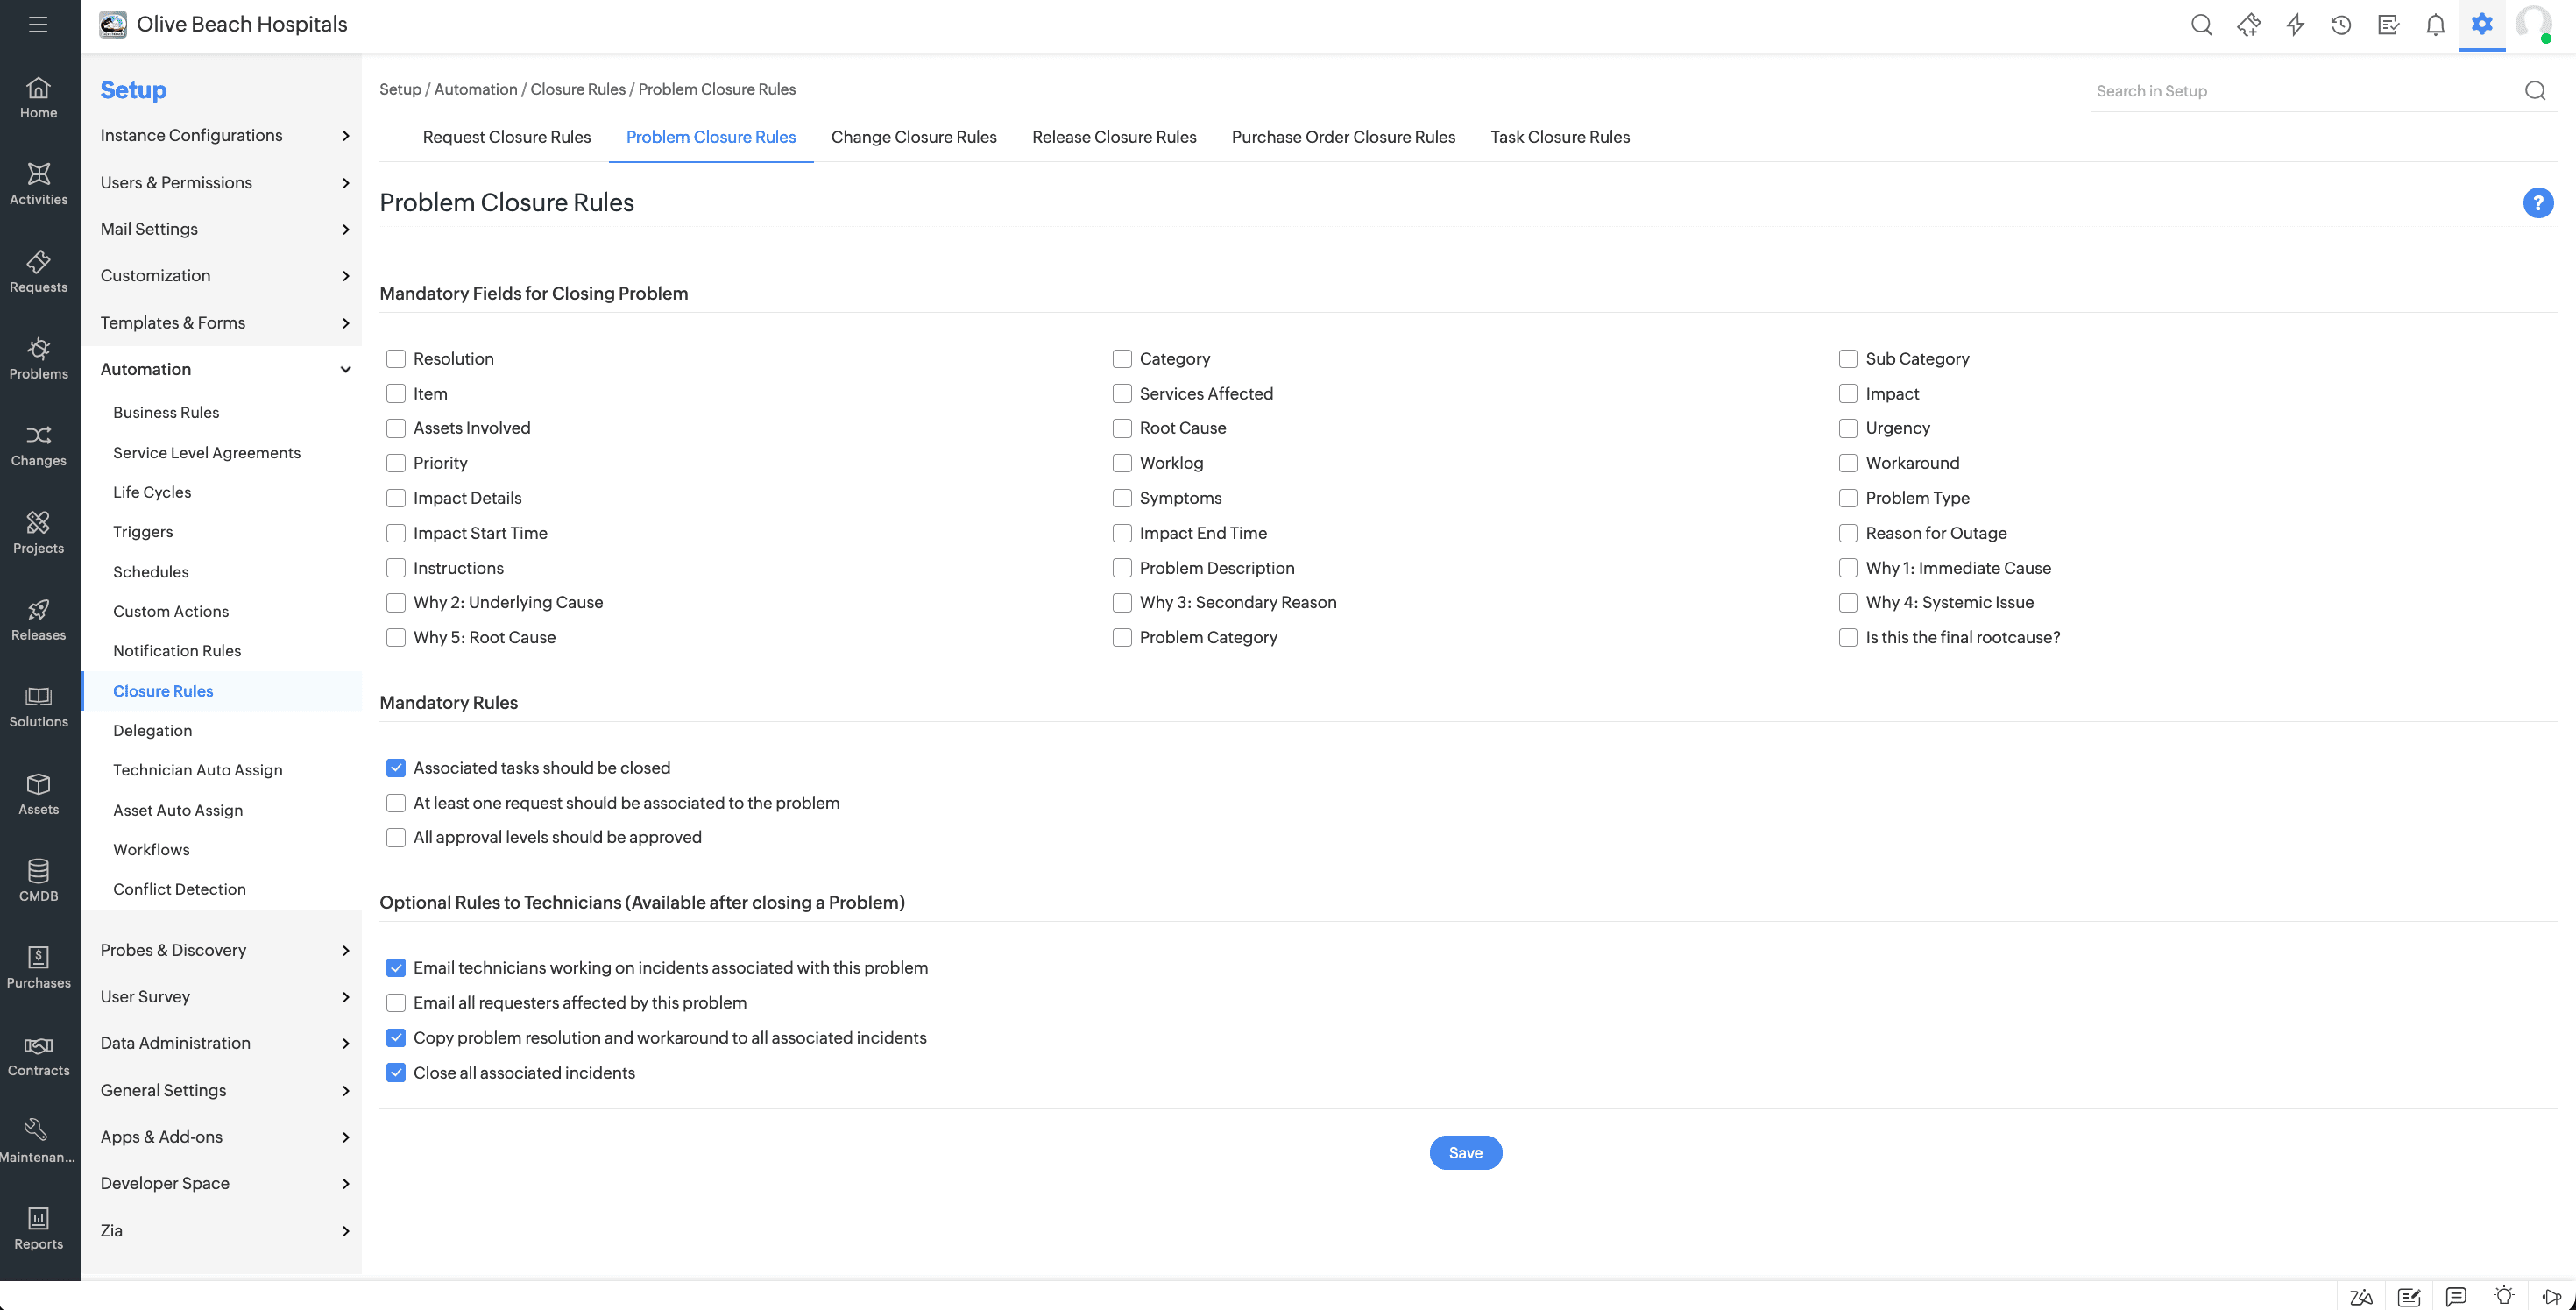
Task: Open the CMDB module icon
Action: coord(38,879)
